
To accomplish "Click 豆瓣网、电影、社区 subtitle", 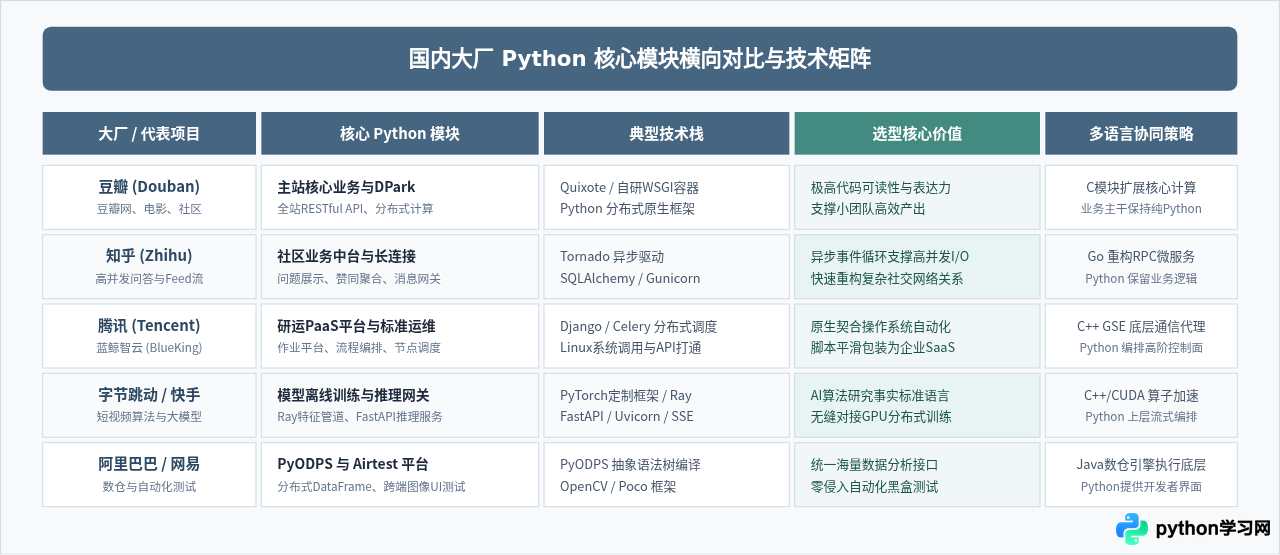I will tap(149, 209).
